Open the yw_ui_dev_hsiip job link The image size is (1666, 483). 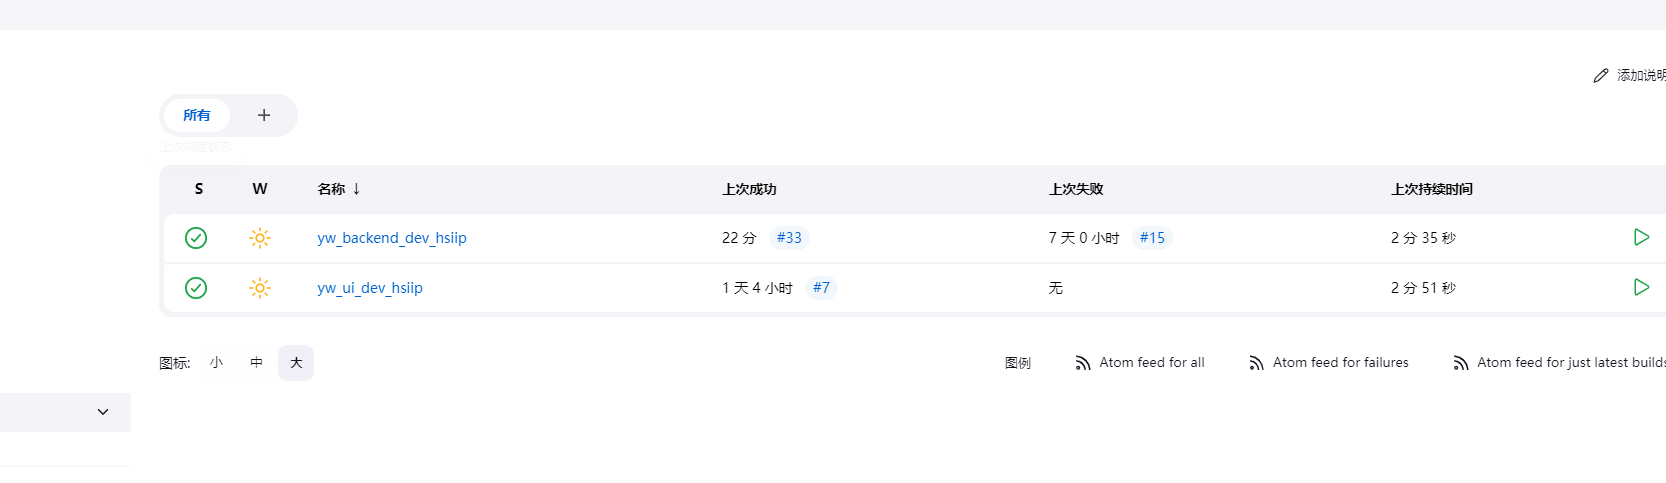tap(370, 288)
